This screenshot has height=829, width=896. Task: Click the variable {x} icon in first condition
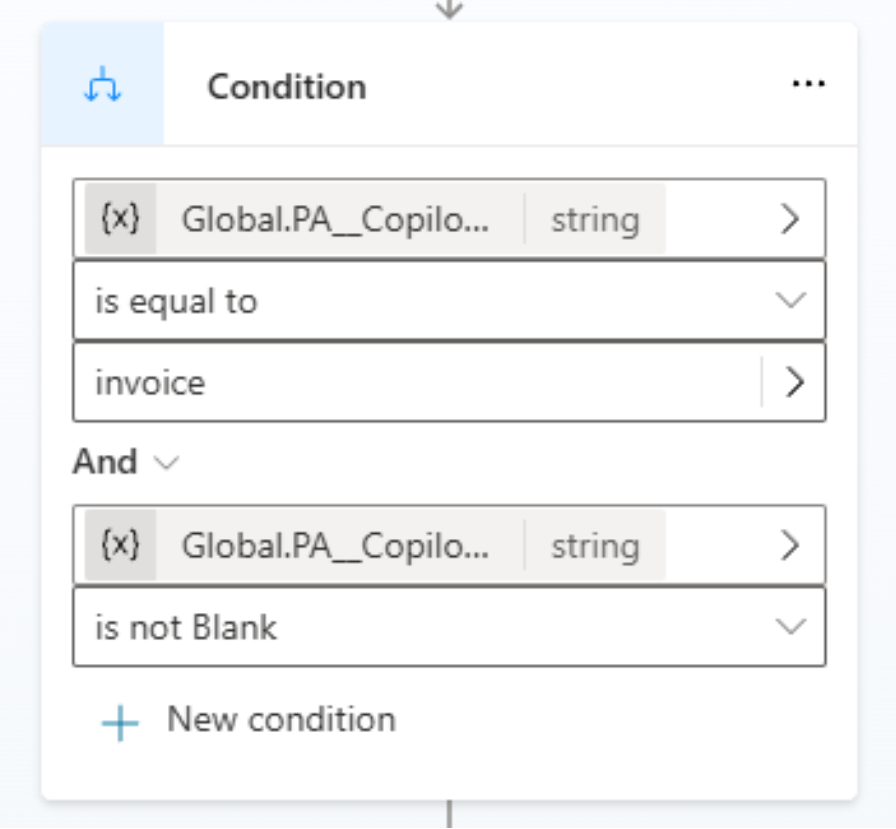point(120,218)
